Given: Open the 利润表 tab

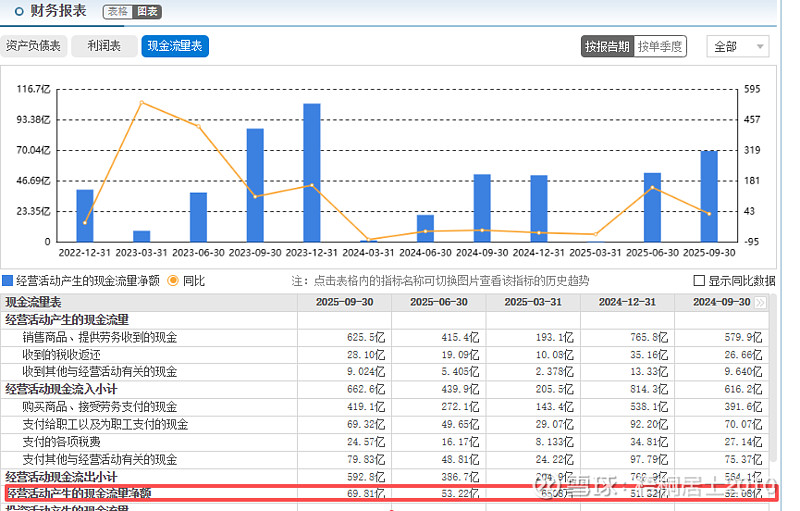Looking at the screenshot, I should click(104, 46).
